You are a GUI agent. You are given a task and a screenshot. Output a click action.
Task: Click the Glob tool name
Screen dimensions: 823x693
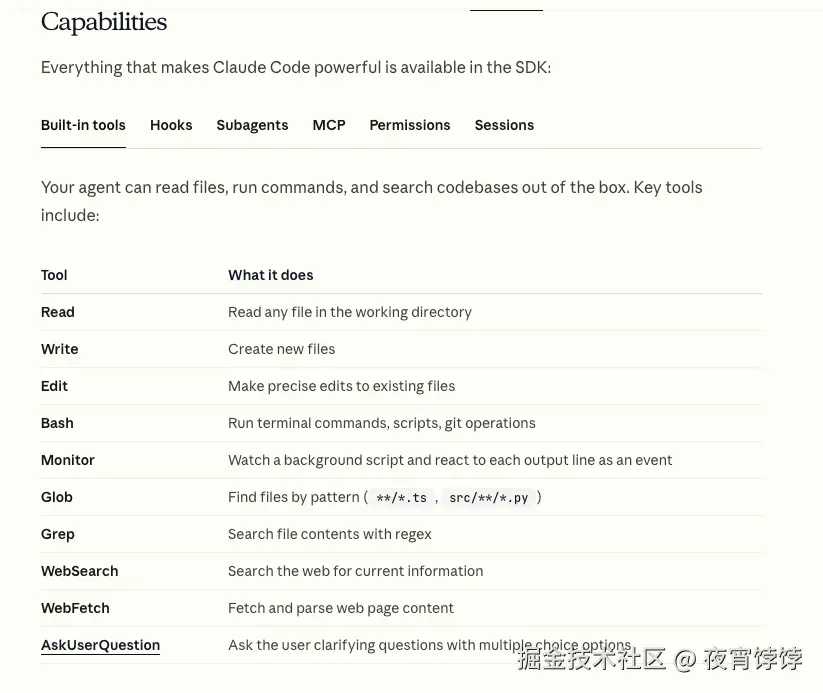pyautogui.click(x=56, y=497)
